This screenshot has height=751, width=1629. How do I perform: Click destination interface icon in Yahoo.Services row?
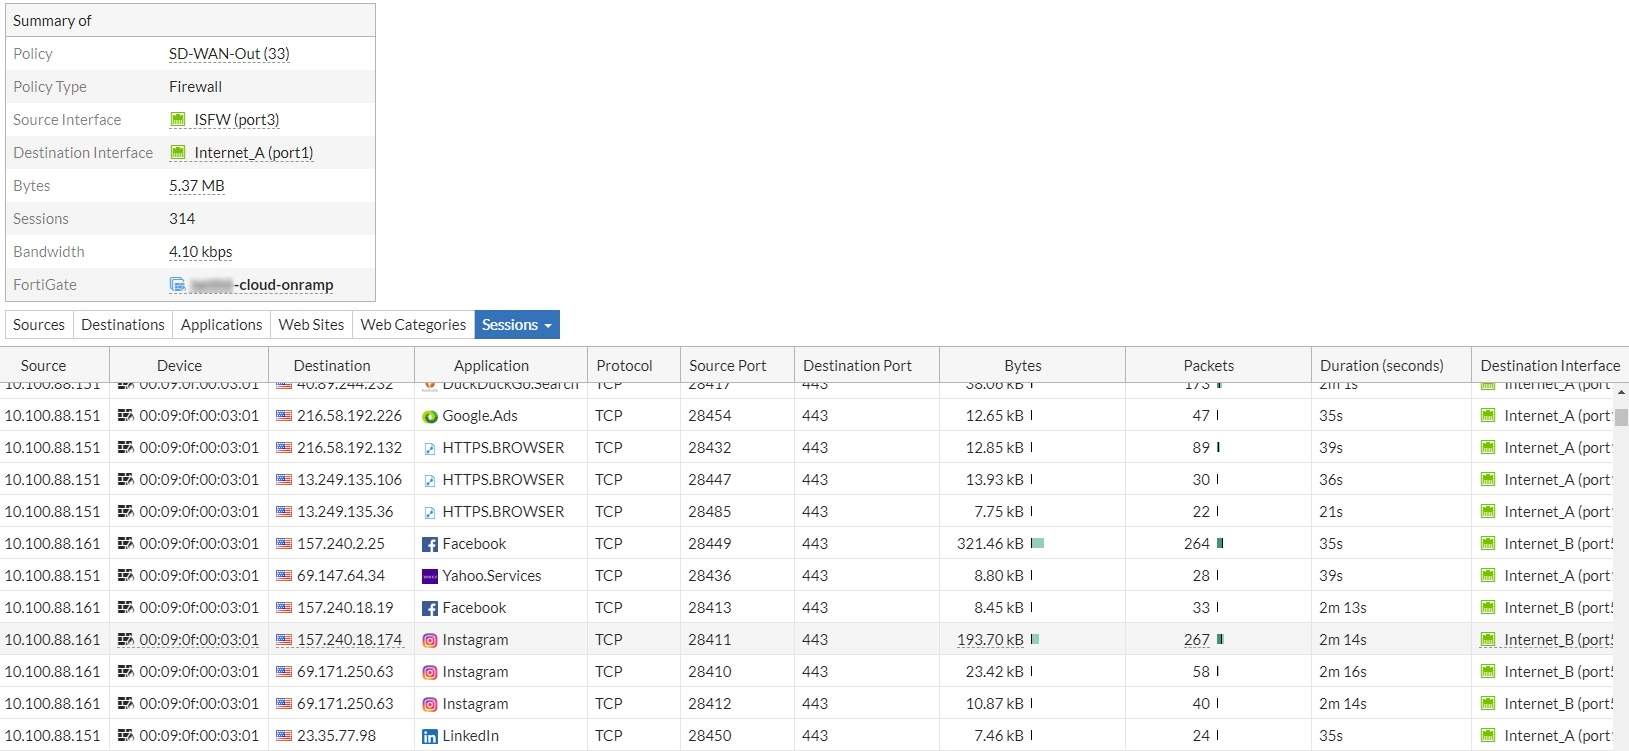click(x=1488, y=576)
